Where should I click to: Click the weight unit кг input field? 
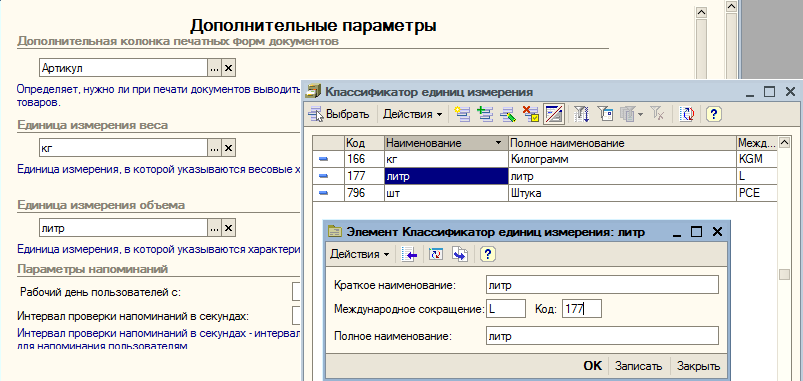point(123,148)
